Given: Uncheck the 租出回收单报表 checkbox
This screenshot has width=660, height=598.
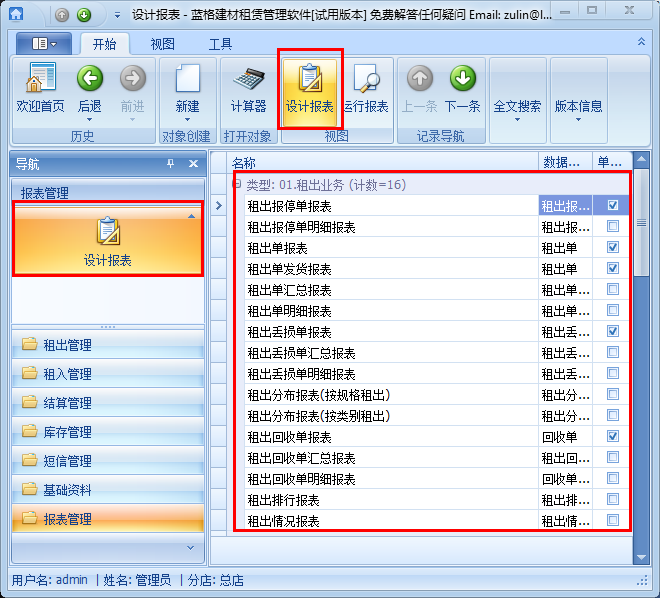Looking at the screenshot, I should point(613,436).
